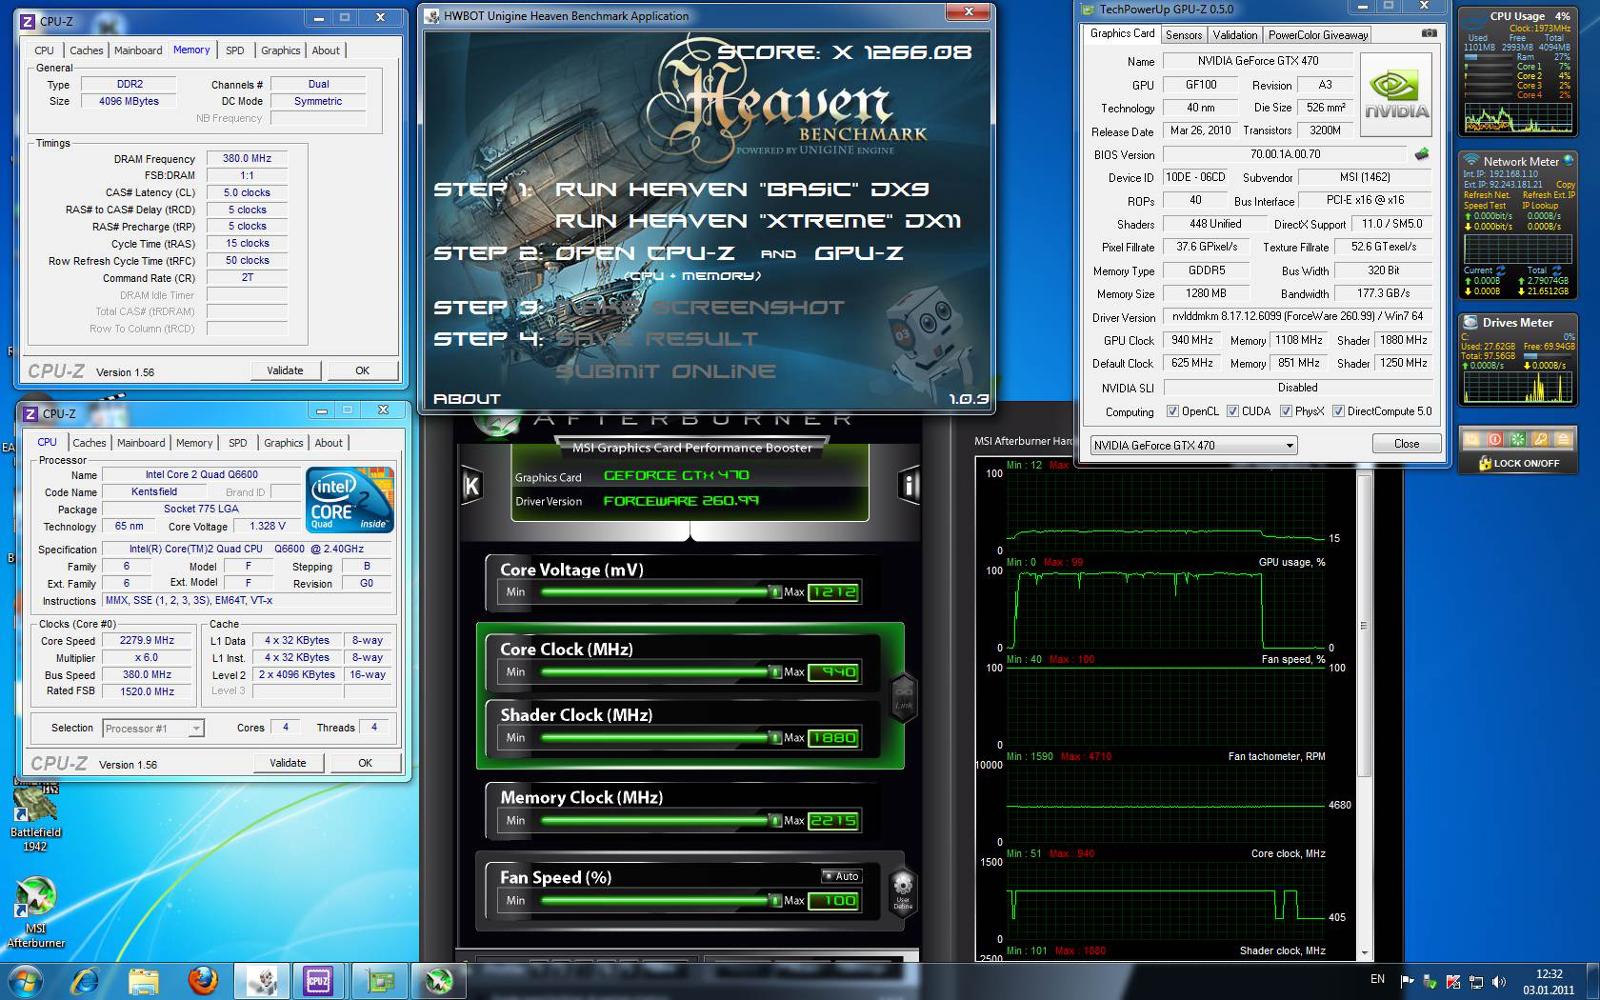Switch to GPU-Z taskbar button
This screenshot has width=1600, height=1000.
coord(380,981)
